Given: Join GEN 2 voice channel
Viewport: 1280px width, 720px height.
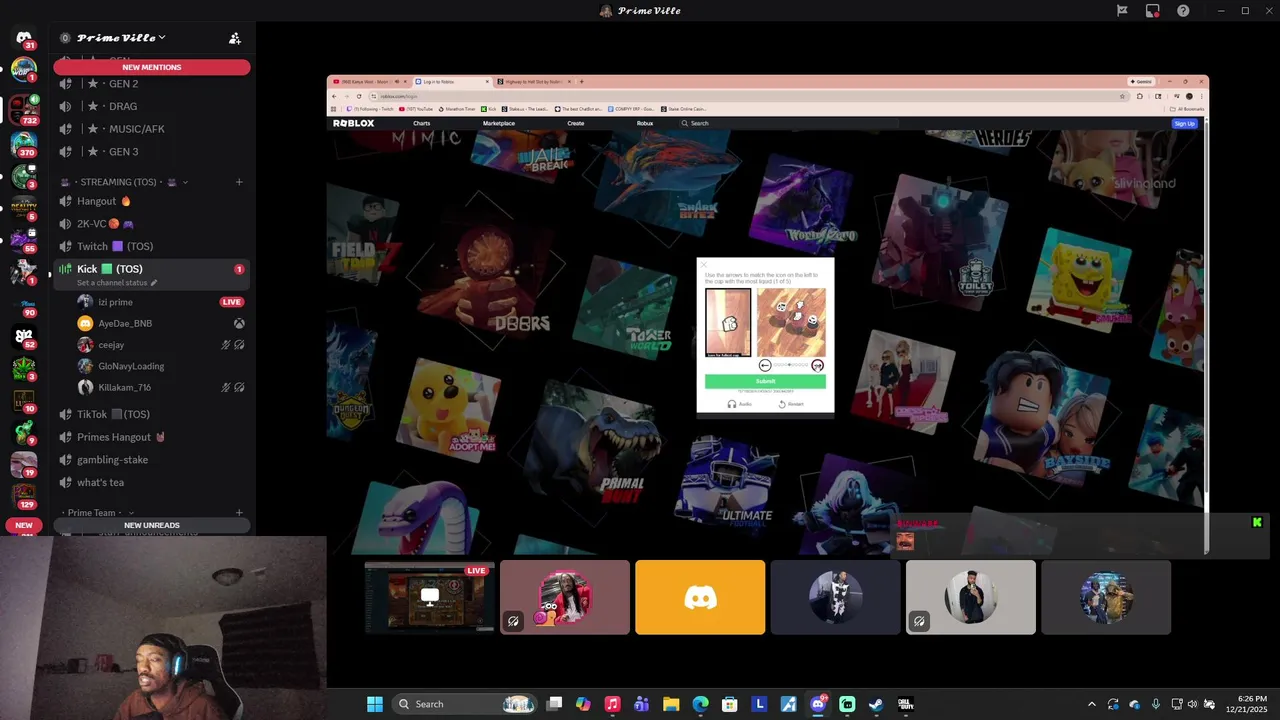Looking at the screenshot, I should tap(151, 83).
